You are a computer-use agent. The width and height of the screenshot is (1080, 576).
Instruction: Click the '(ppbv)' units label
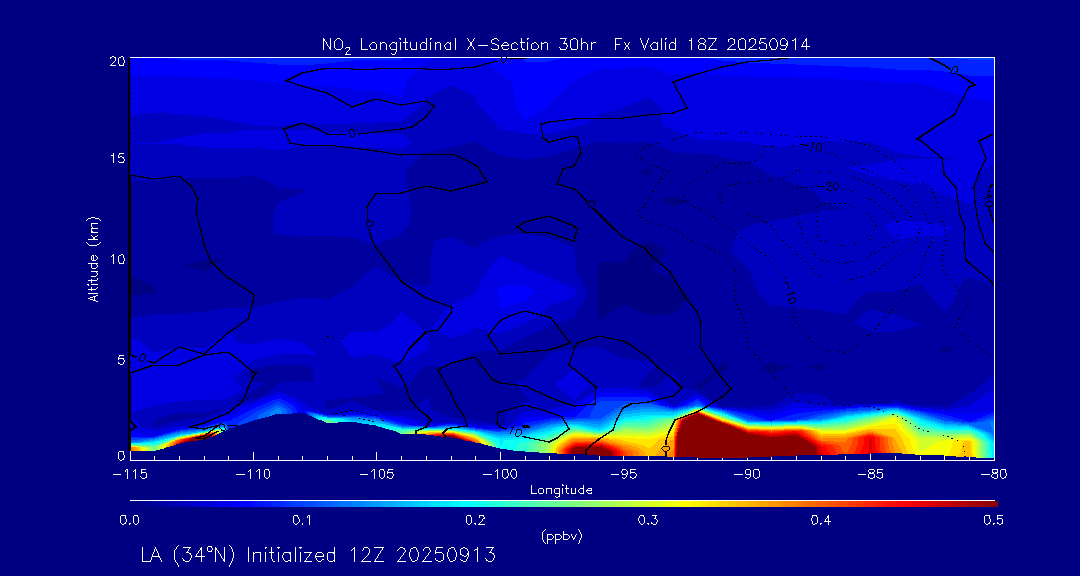pyautogui.click(x=562, y=537)
